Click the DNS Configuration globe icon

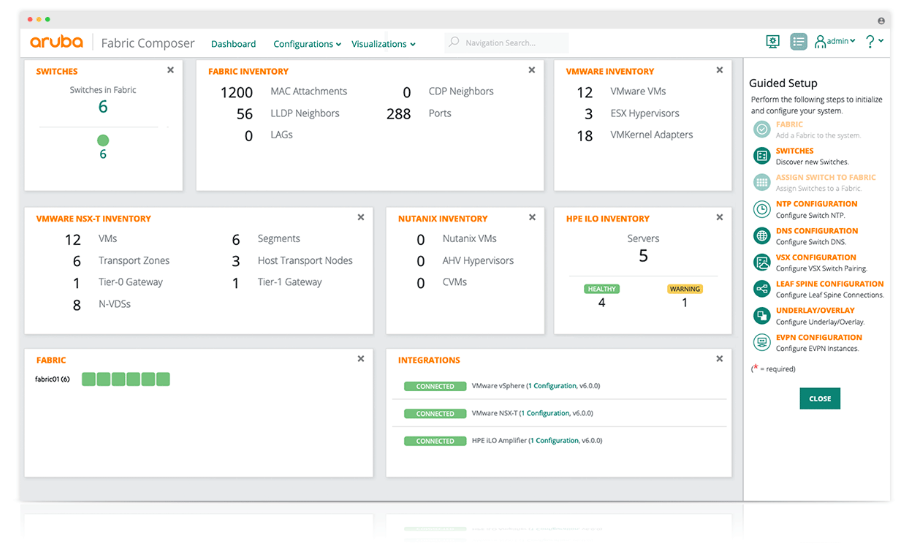762,235
